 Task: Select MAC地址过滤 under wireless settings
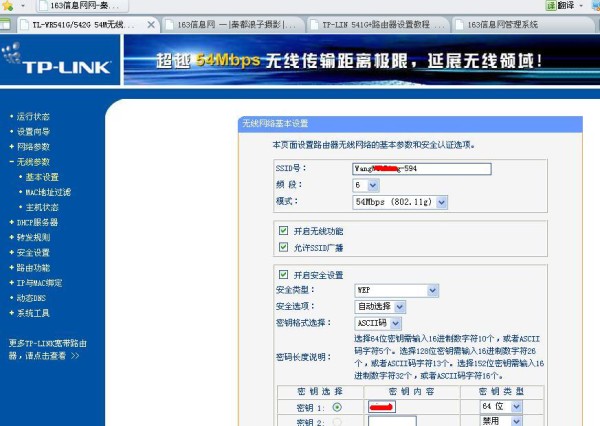(48, 192)
